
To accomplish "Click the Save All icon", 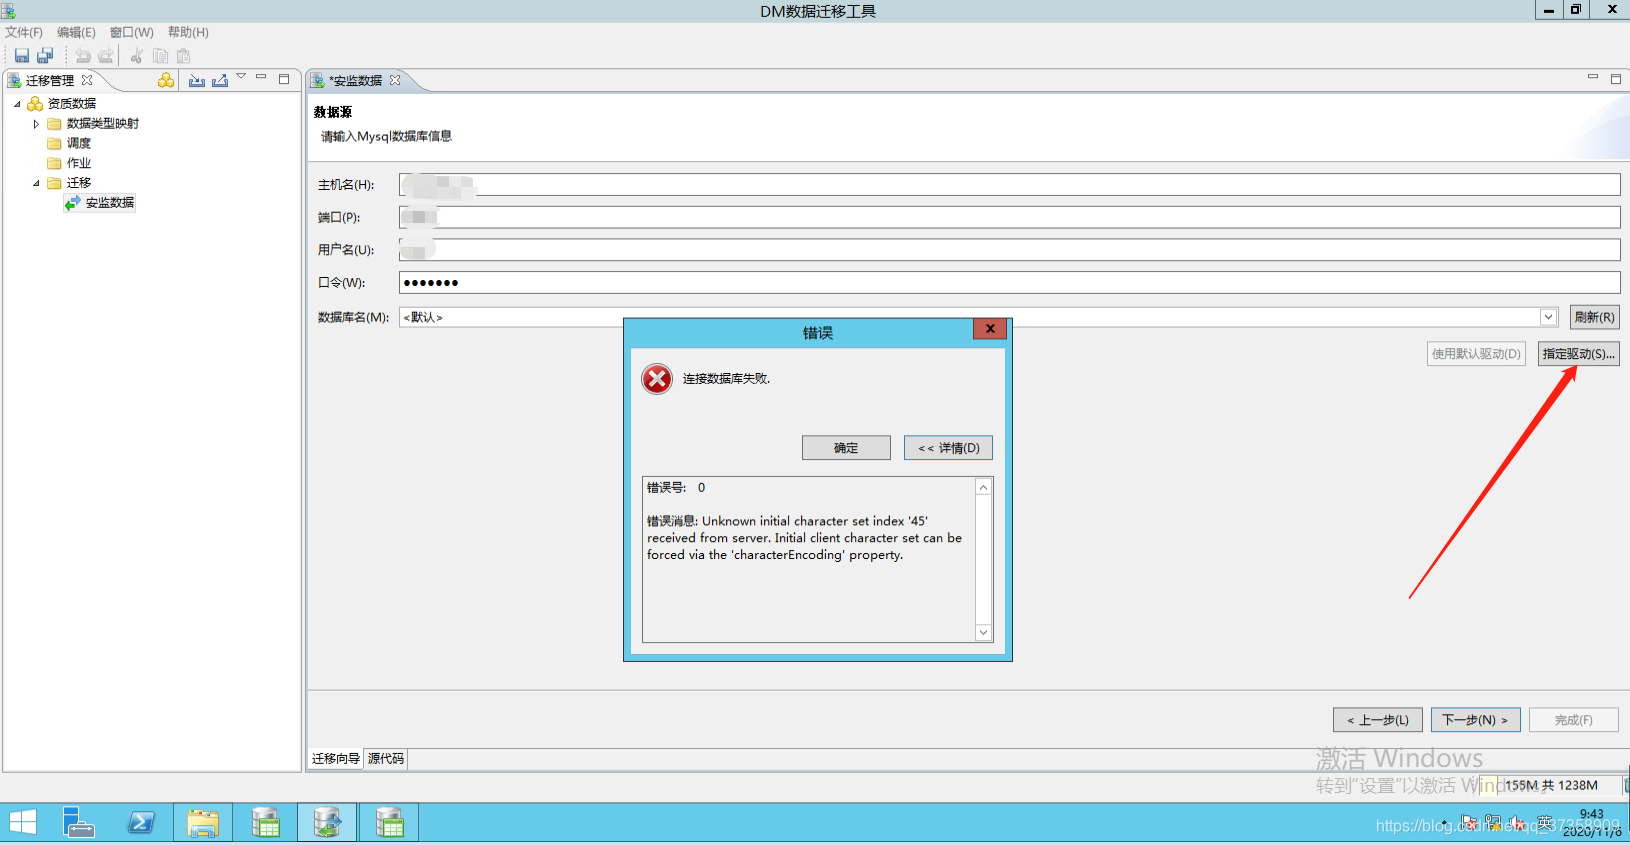I will pos(45,56).
